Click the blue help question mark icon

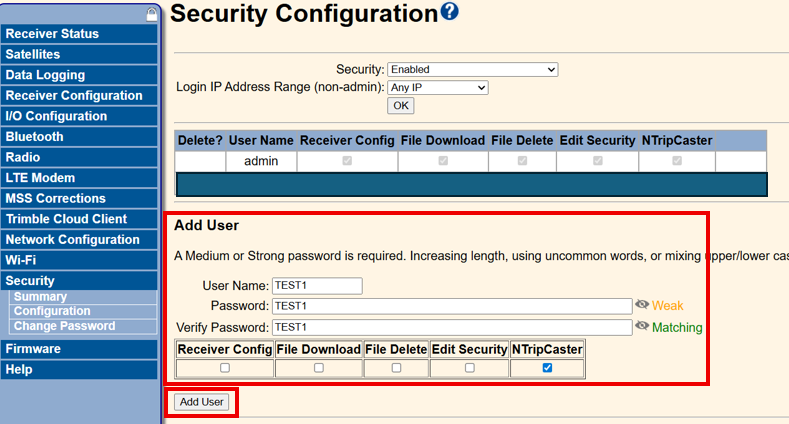pos(449,11)
